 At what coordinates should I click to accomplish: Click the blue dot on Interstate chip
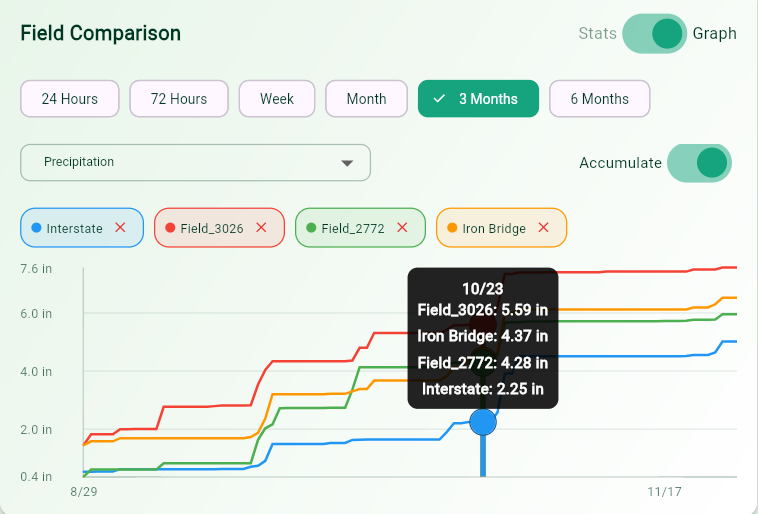point(36,228)
